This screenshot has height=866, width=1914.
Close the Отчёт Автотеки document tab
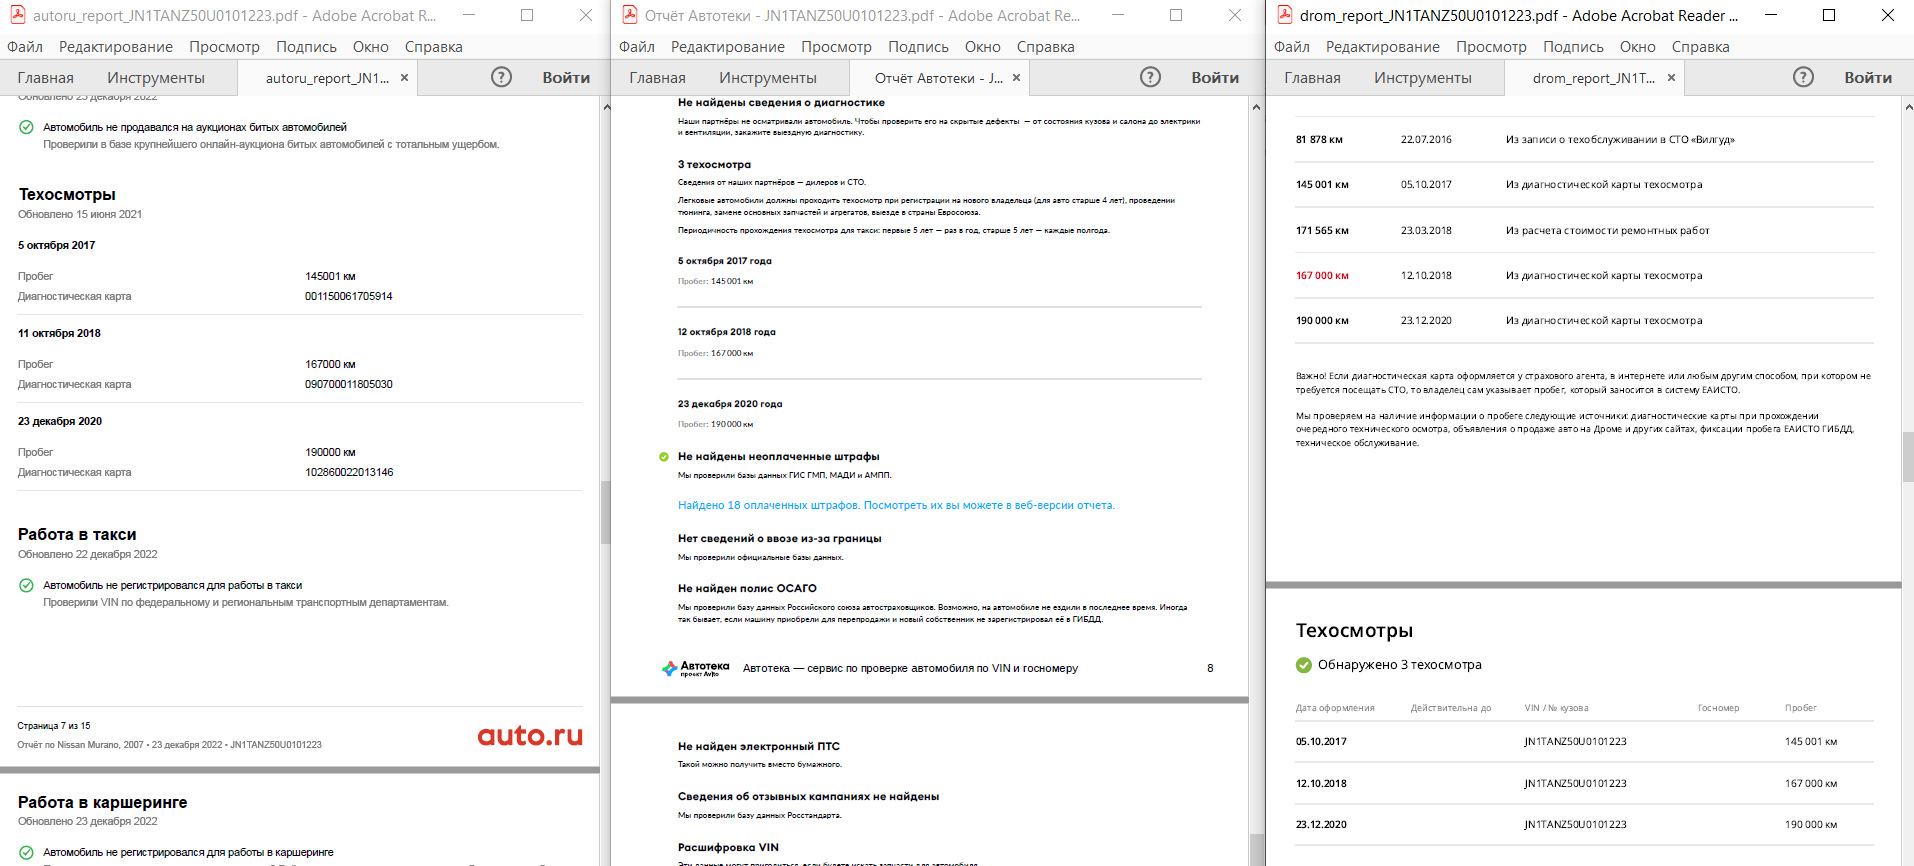(1016, 78)
